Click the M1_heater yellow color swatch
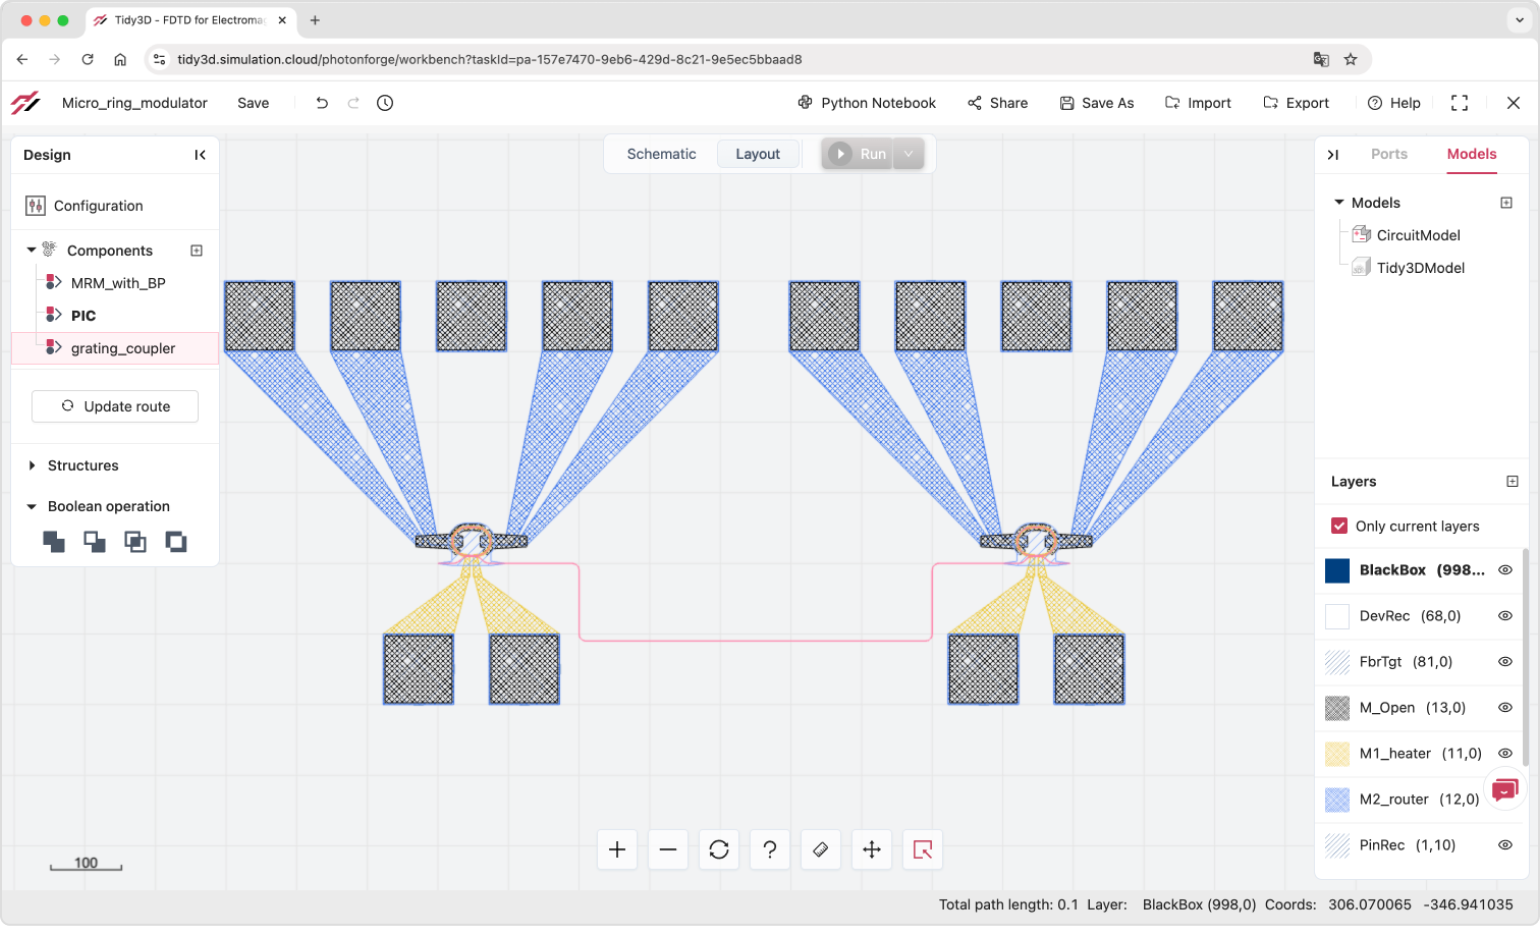 pos(1337,754)
